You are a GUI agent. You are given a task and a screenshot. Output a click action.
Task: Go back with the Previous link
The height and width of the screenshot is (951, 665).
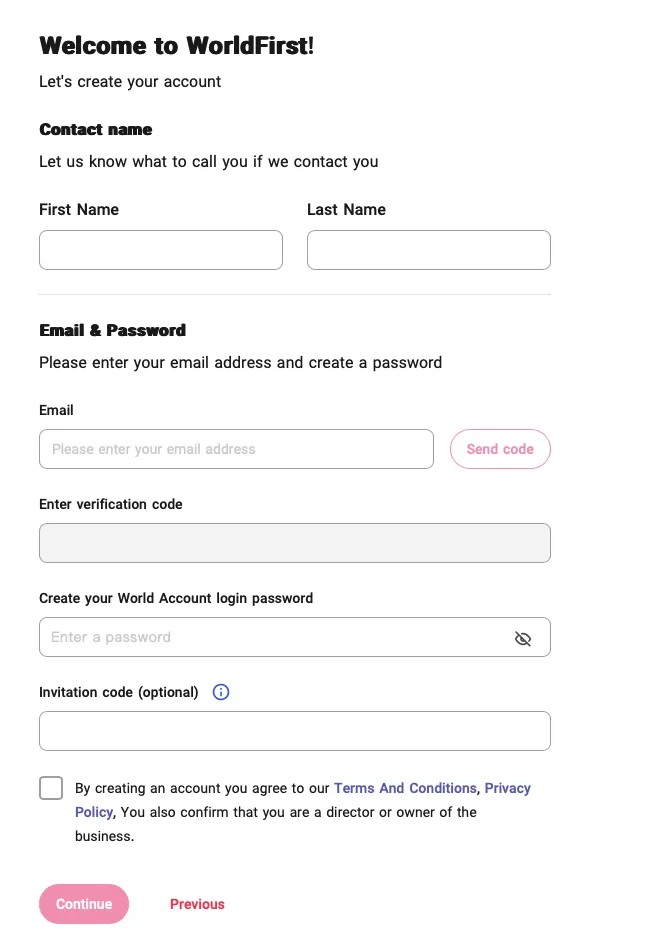[x=197, y=904]
